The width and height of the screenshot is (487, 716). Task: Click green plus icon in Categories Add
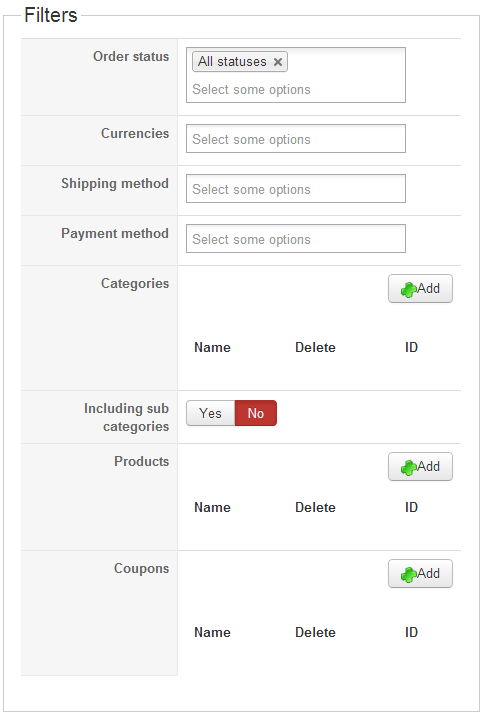408,290
